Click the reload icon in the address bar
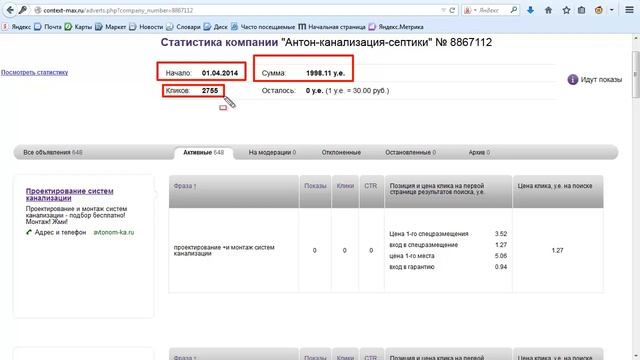 click(452, 10)
